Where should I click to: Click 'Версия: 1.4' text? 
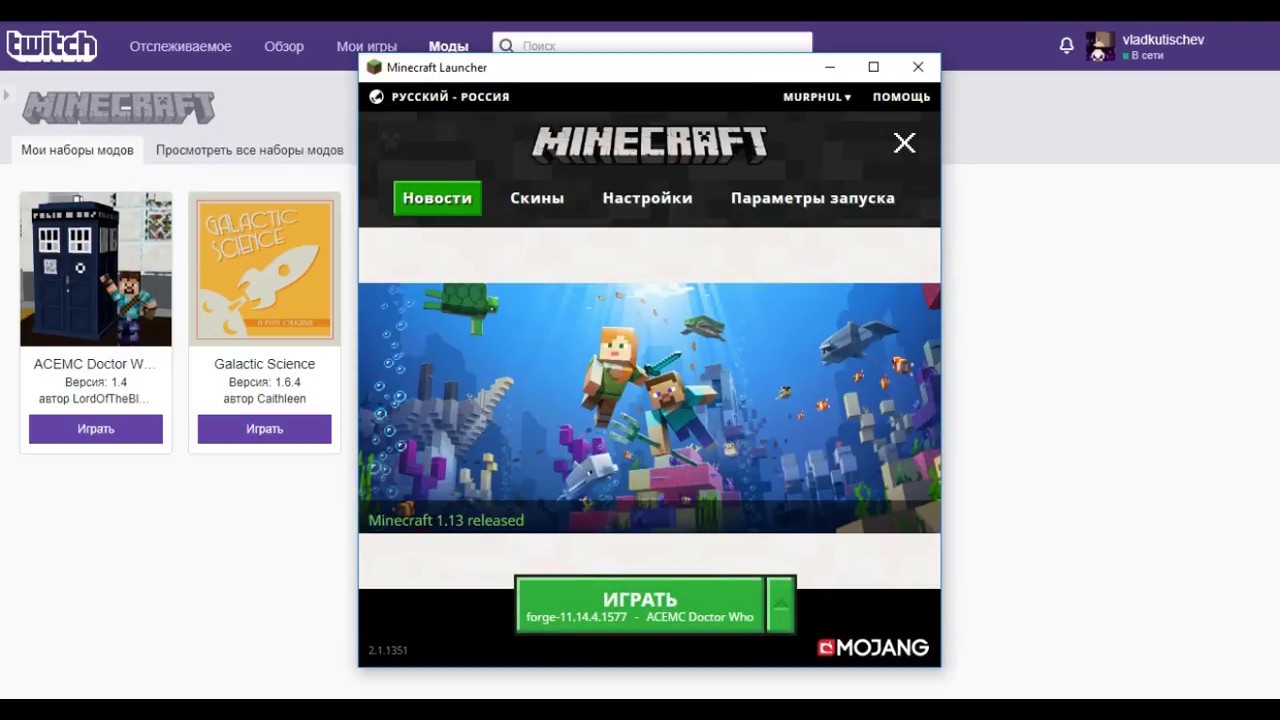click(x=96, y=382)
